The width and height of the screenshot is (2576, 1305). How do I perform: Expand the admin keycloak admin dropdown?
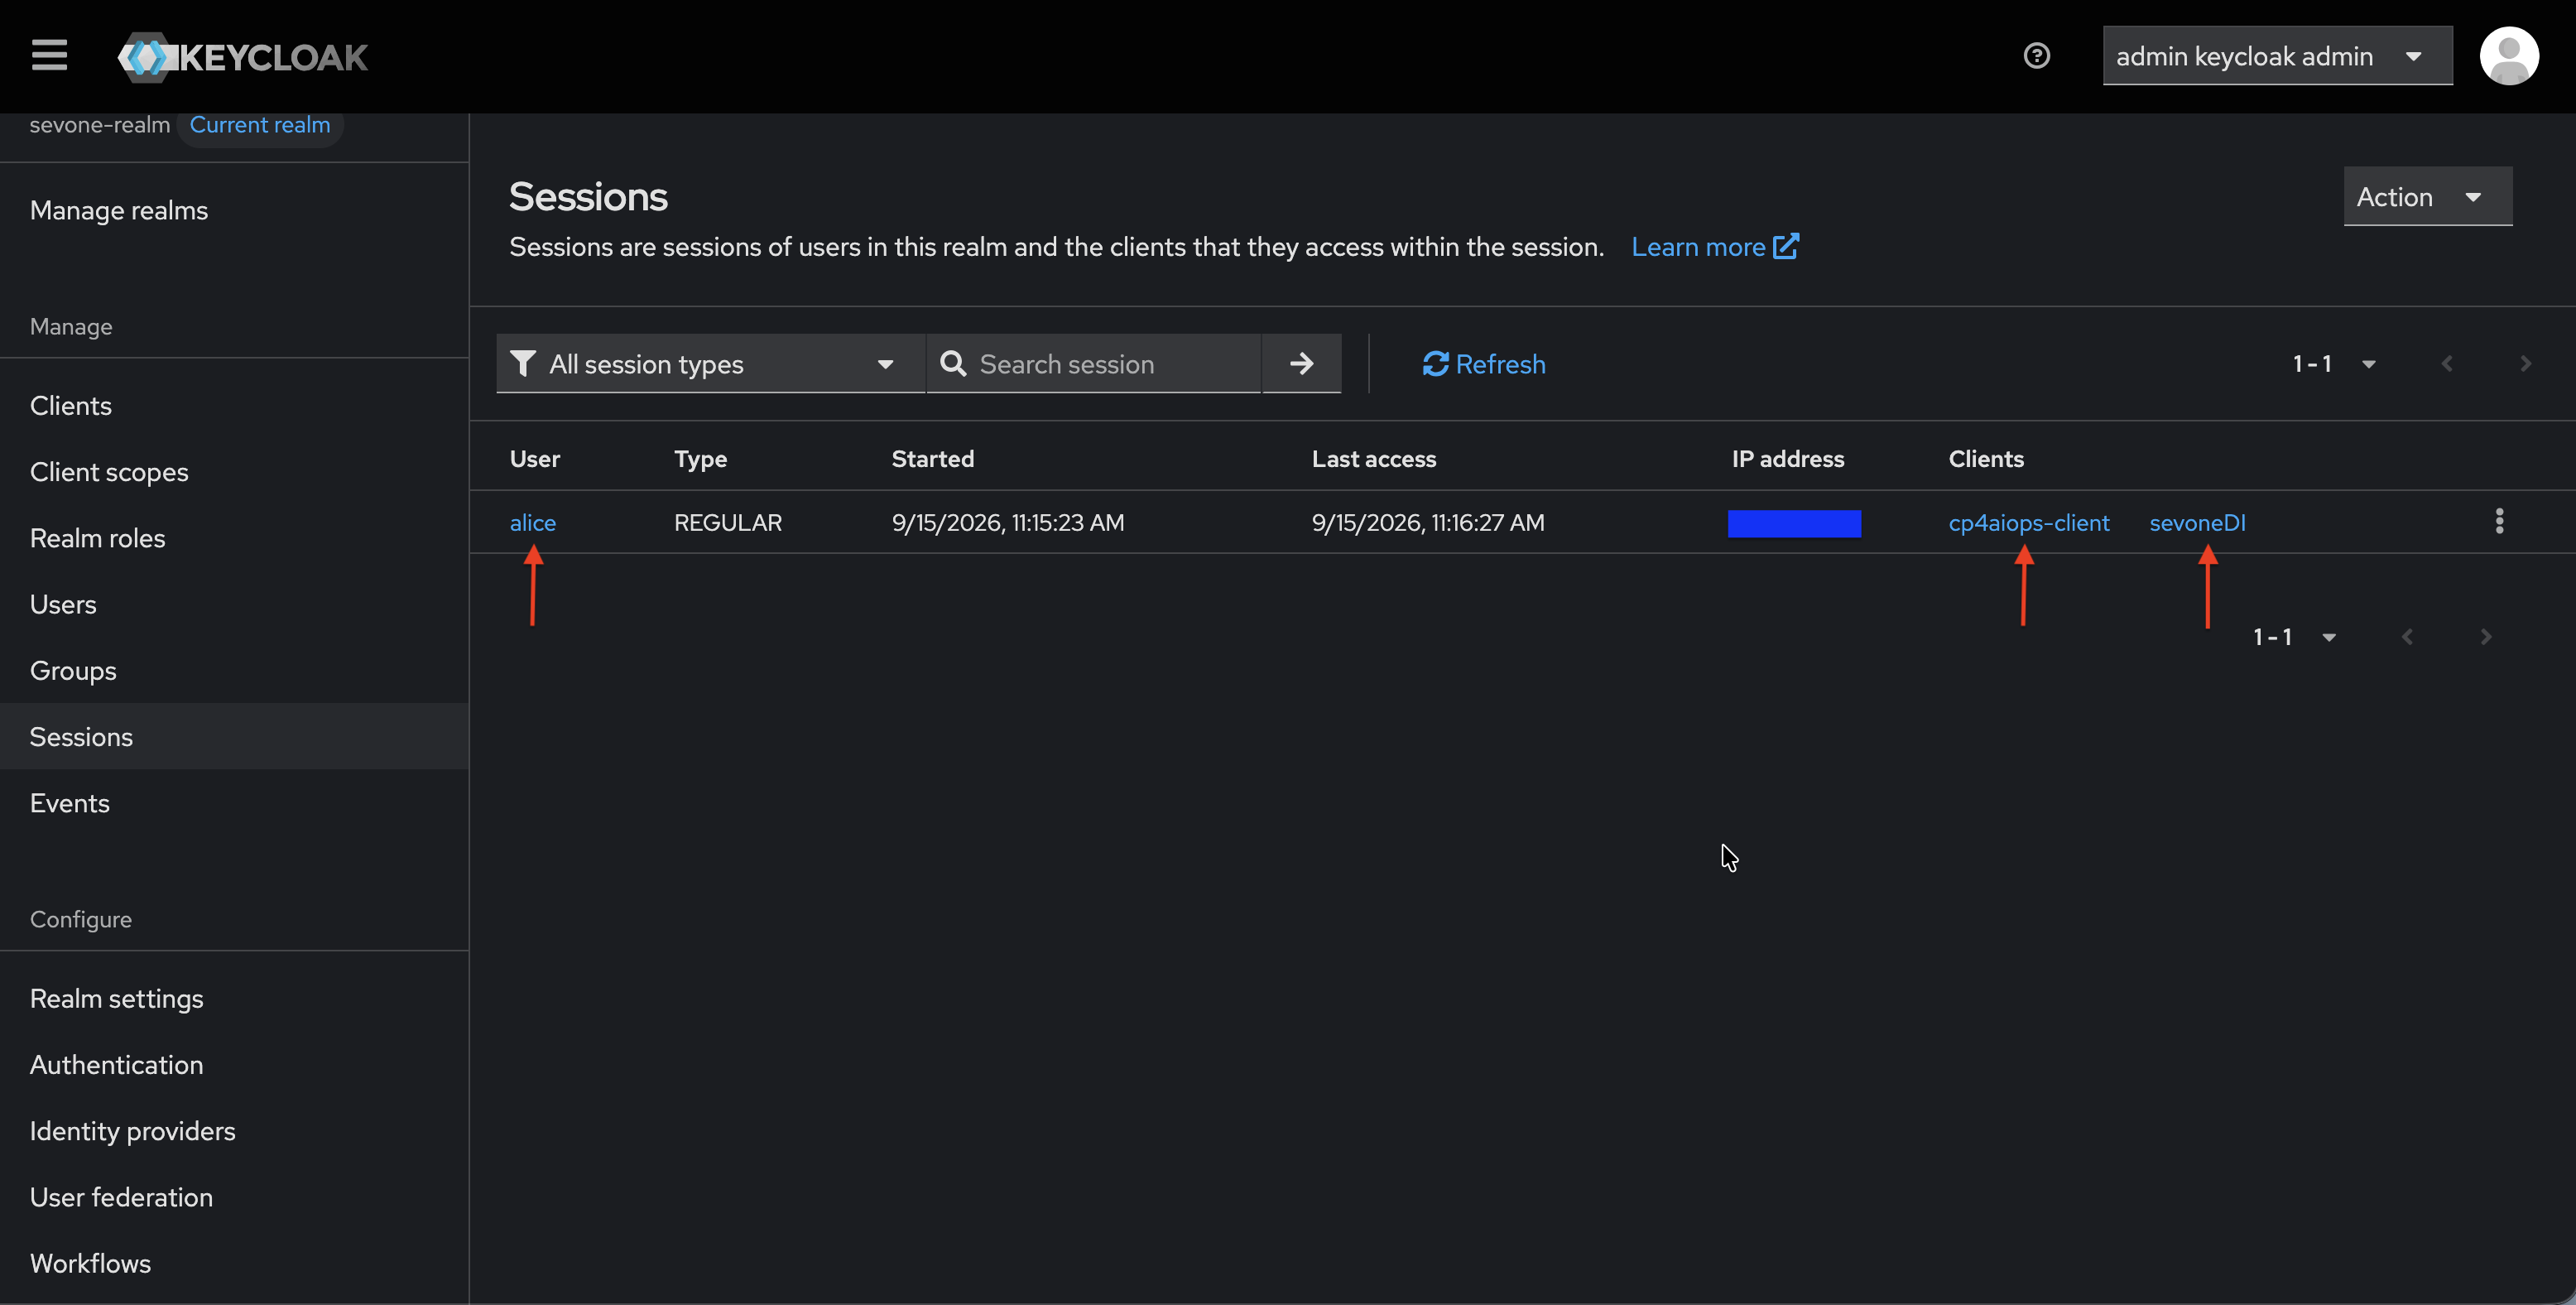2277,56
